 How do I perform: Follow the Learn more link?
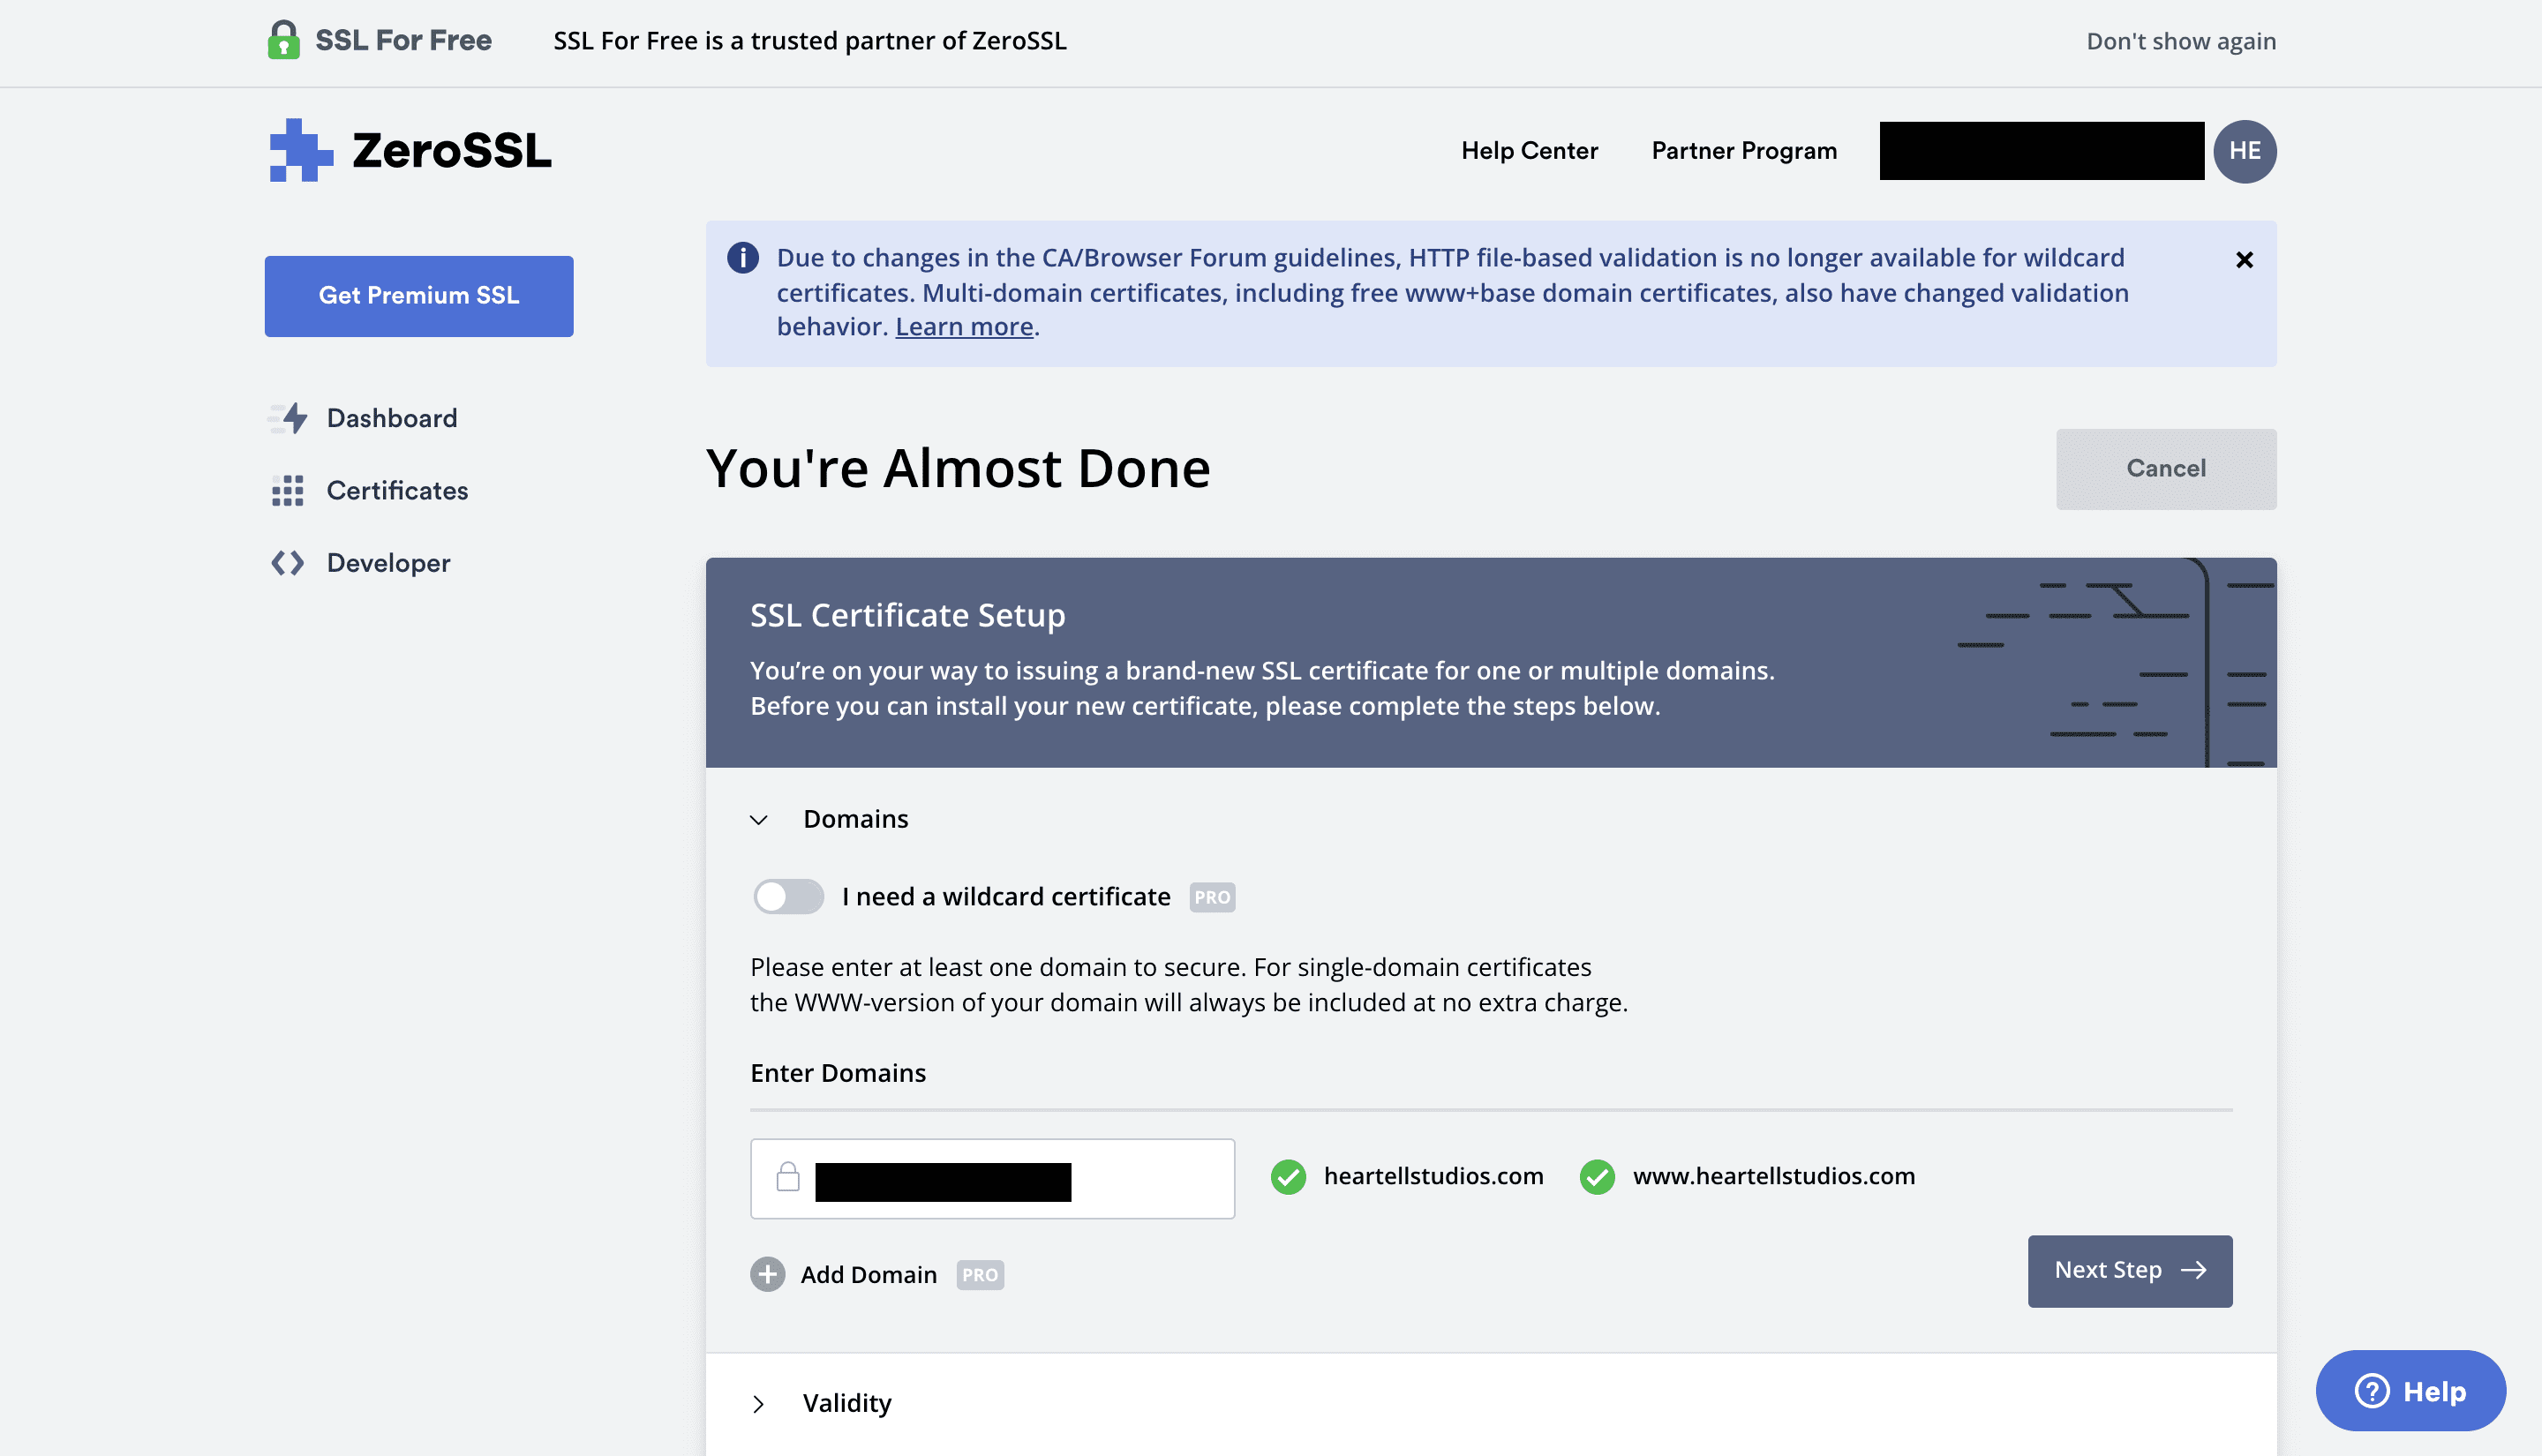(x=964, y=327)
